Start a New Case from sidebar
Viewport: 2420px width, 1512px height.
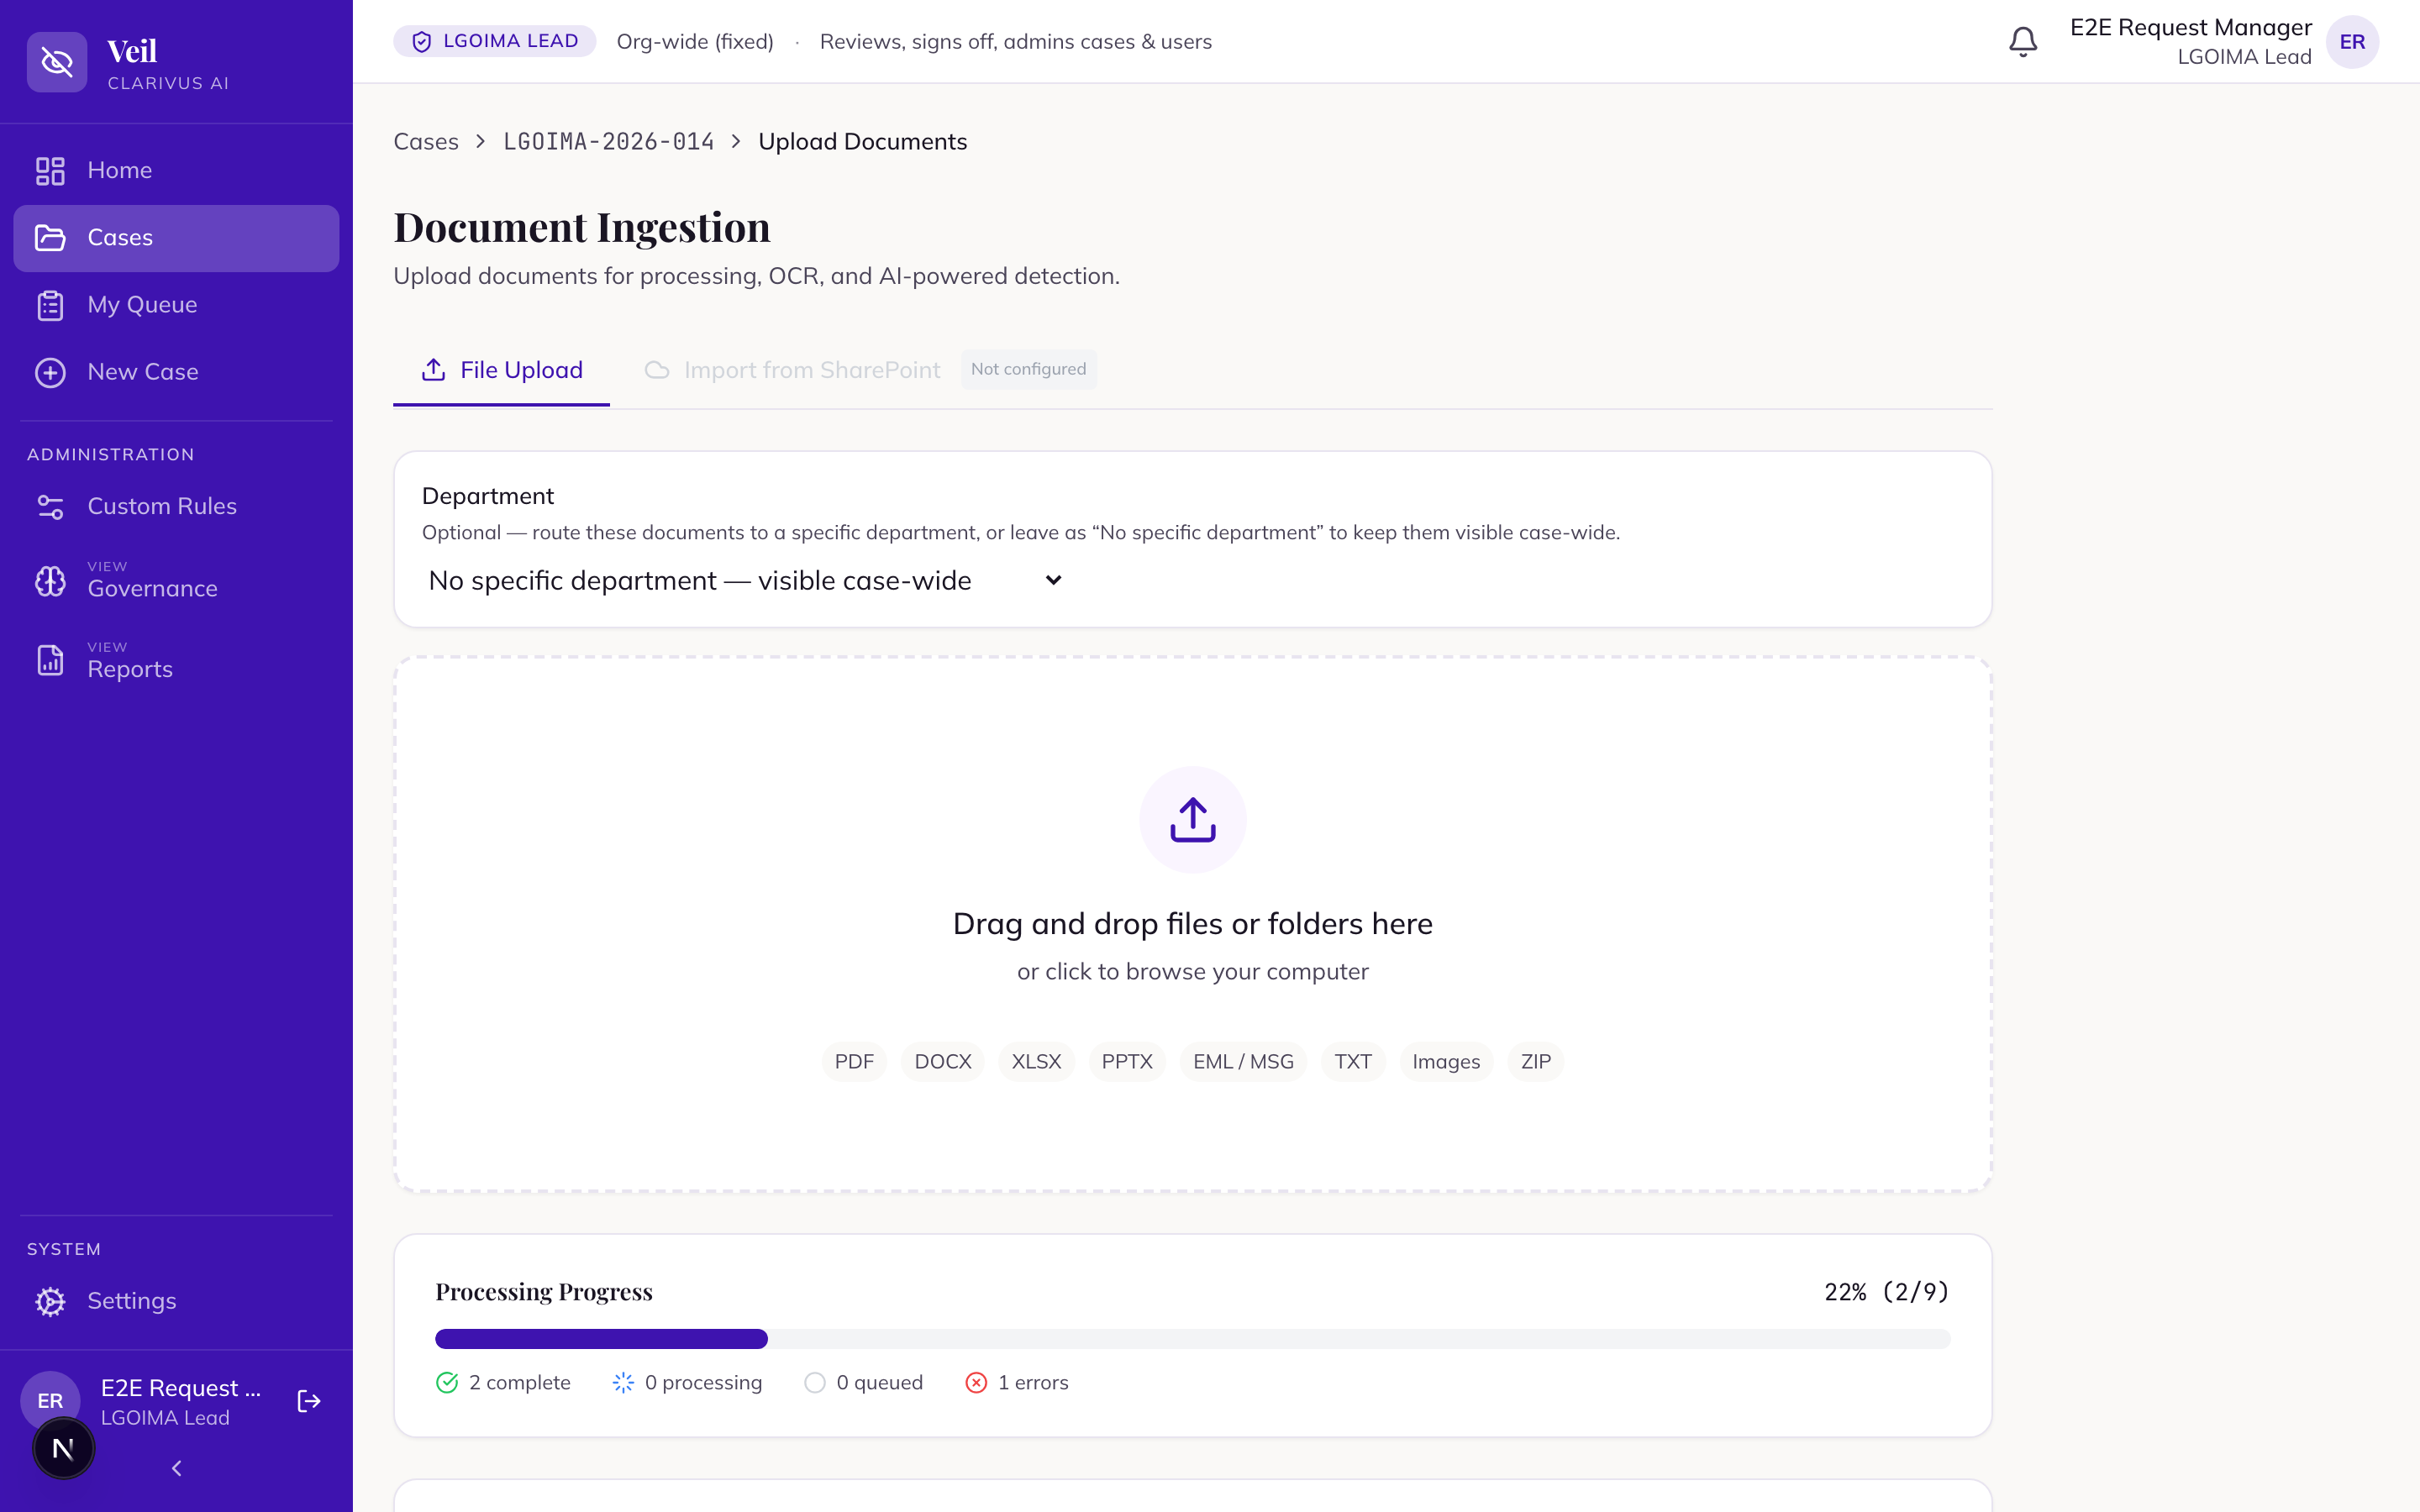[x=176, y=372]
